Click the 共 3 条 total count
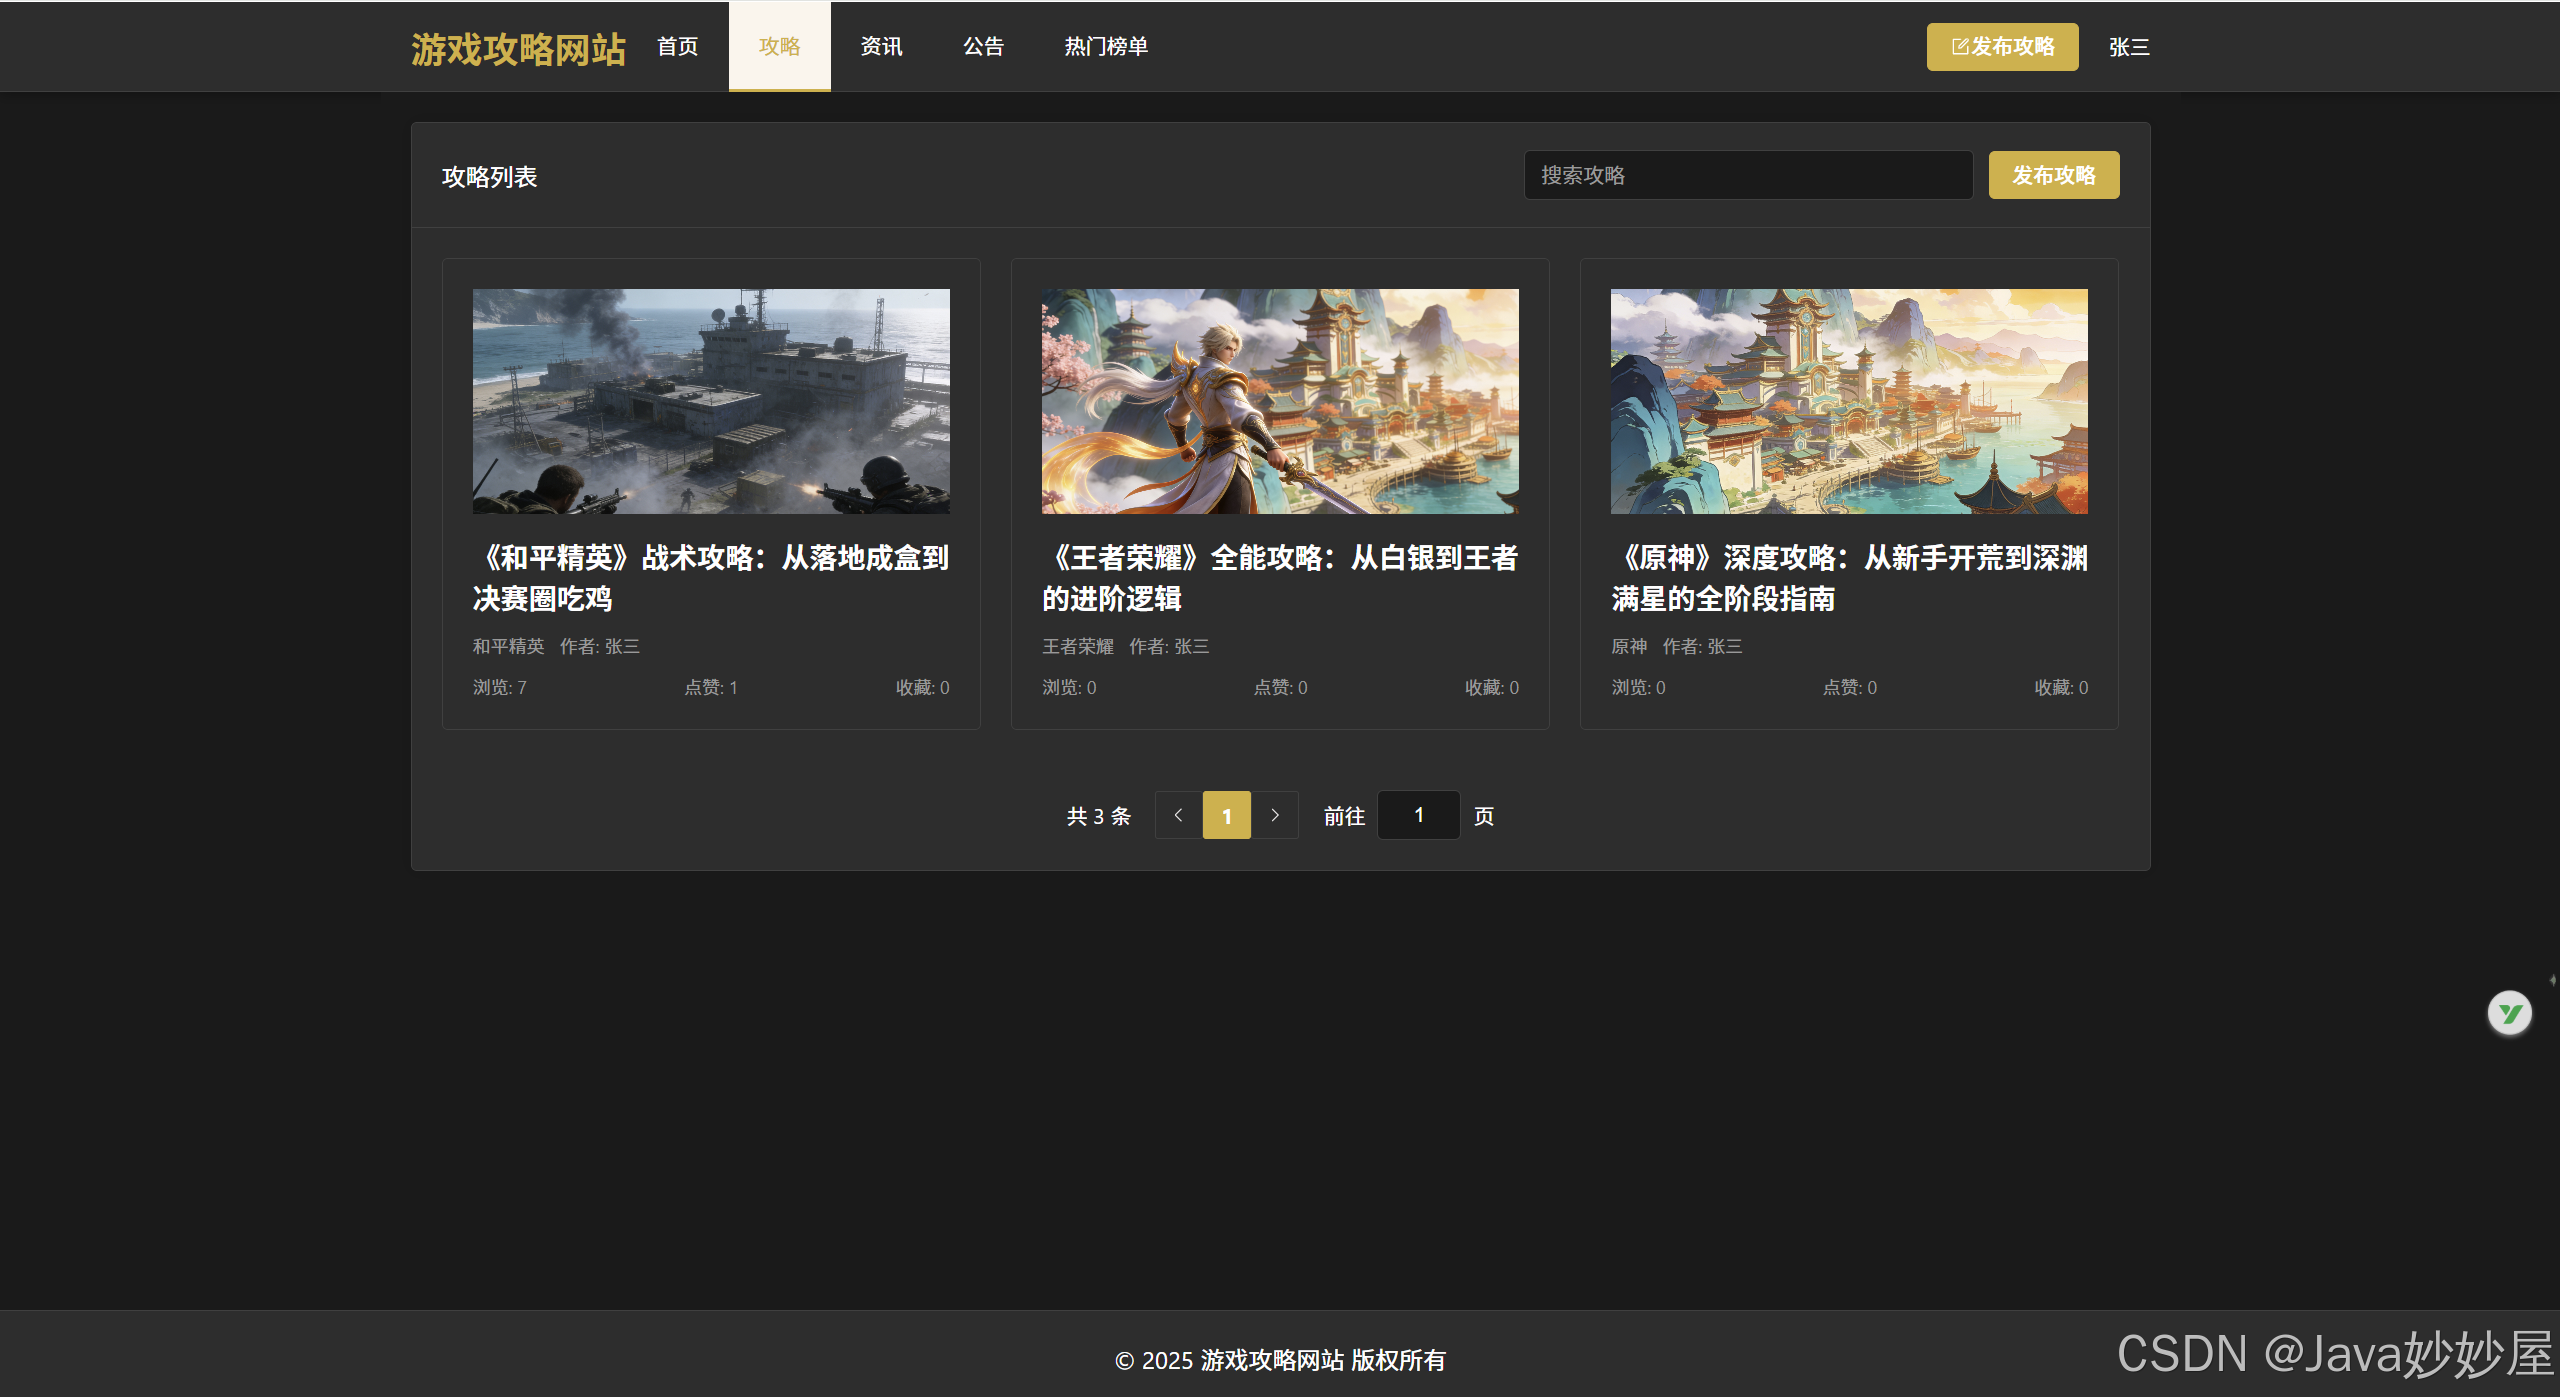This screenshot has height=1397, width=2560. [1098, 816]
